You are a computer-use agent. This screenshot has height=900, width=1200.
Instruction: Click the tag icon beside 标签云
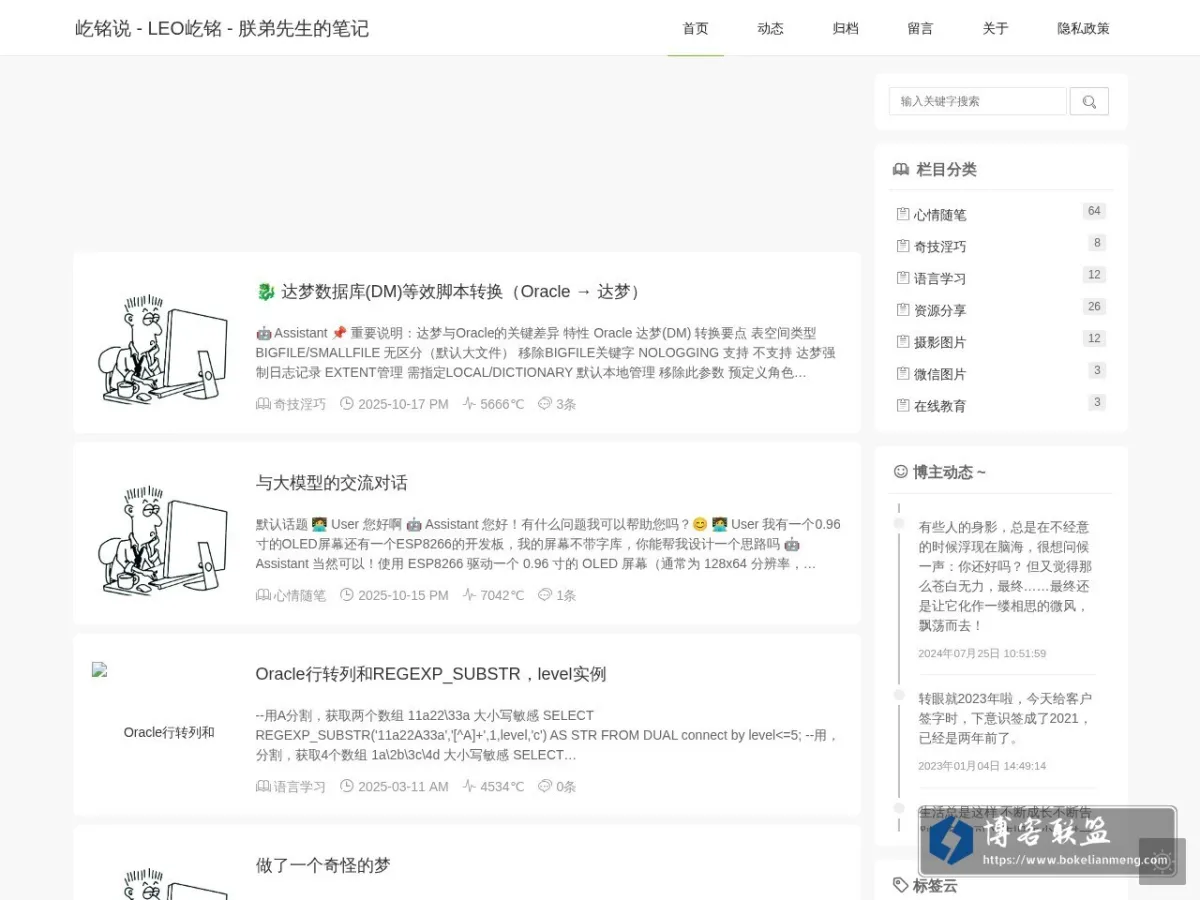pos(901,885)
